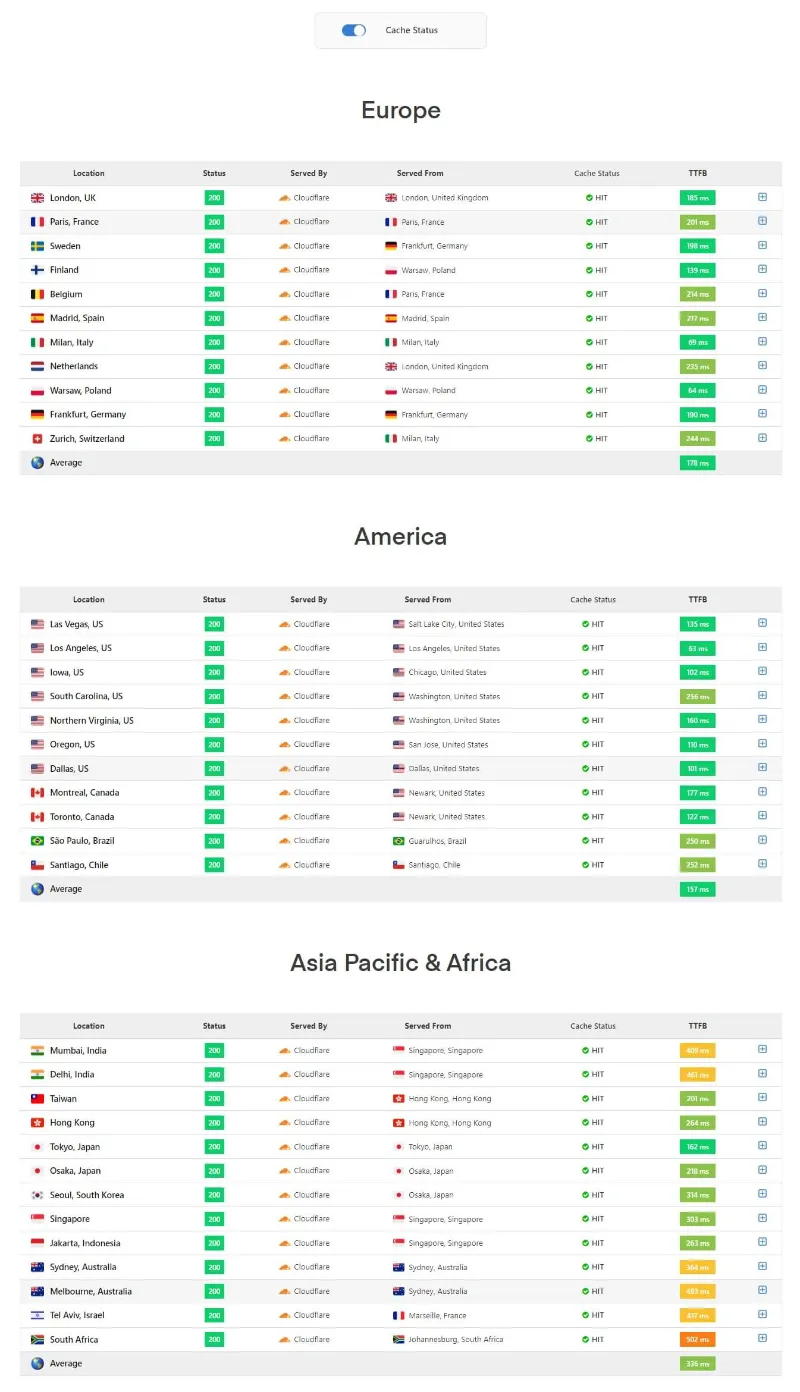Screen dimensions: 800x1392
Task: Expand details for the Milan, Italy row
Action: [x=762, y=342]
